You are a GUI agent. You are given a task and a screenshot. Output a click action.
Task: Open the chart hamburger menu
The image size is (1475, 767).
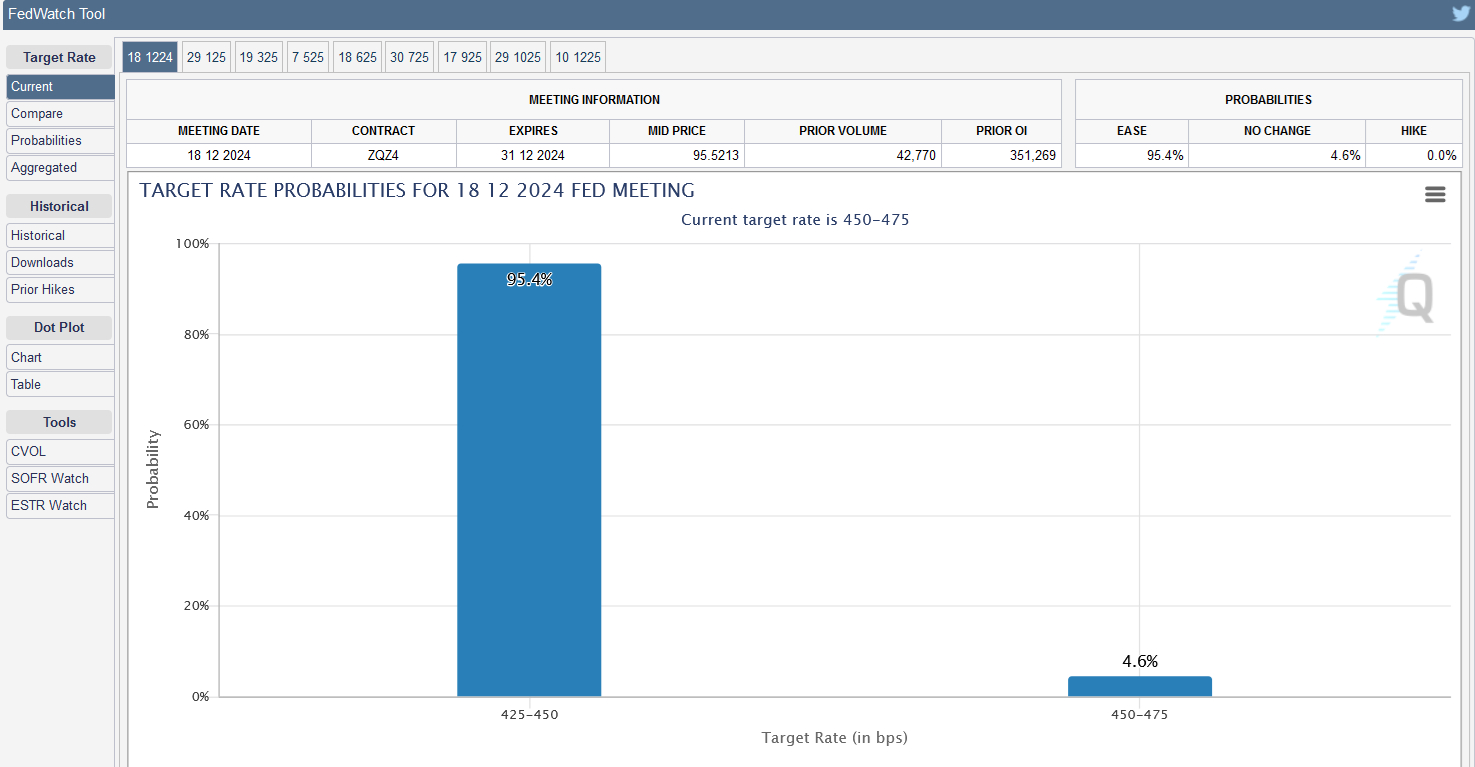point(1435,195)
